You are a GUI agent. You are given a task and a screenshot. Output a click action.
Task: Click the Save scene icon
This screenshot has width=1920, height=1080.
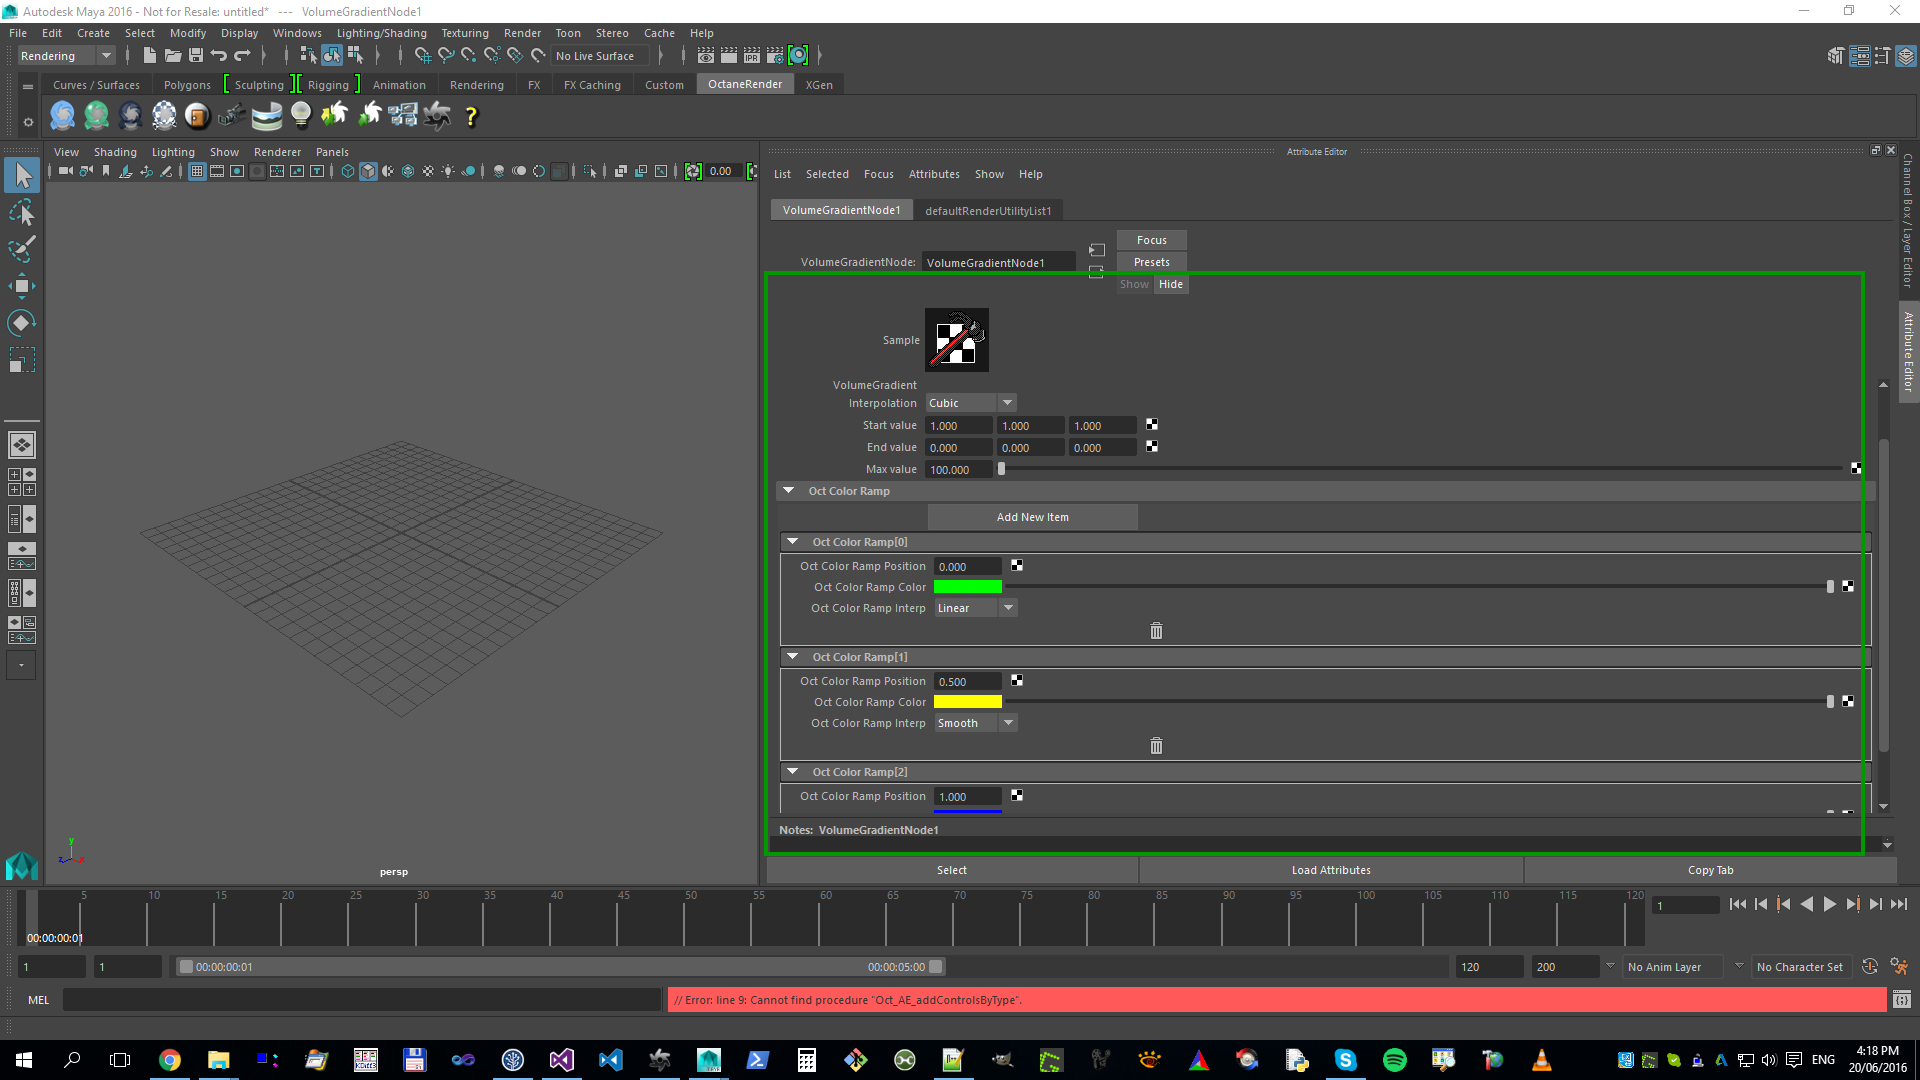click(196, 56)
